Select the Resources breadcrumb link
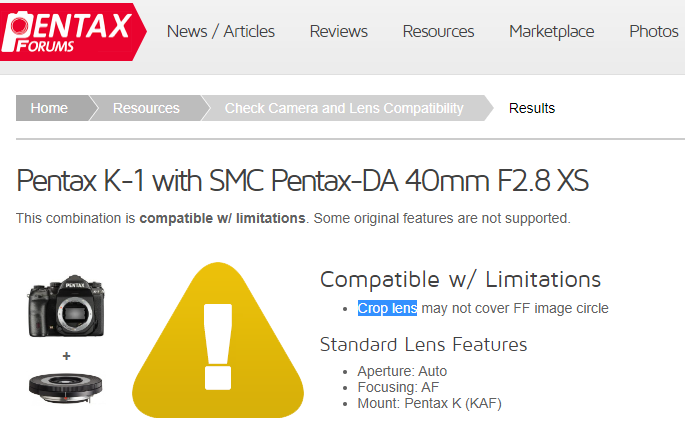The width and height of the screenshot is (685, 431). point(146,108)
